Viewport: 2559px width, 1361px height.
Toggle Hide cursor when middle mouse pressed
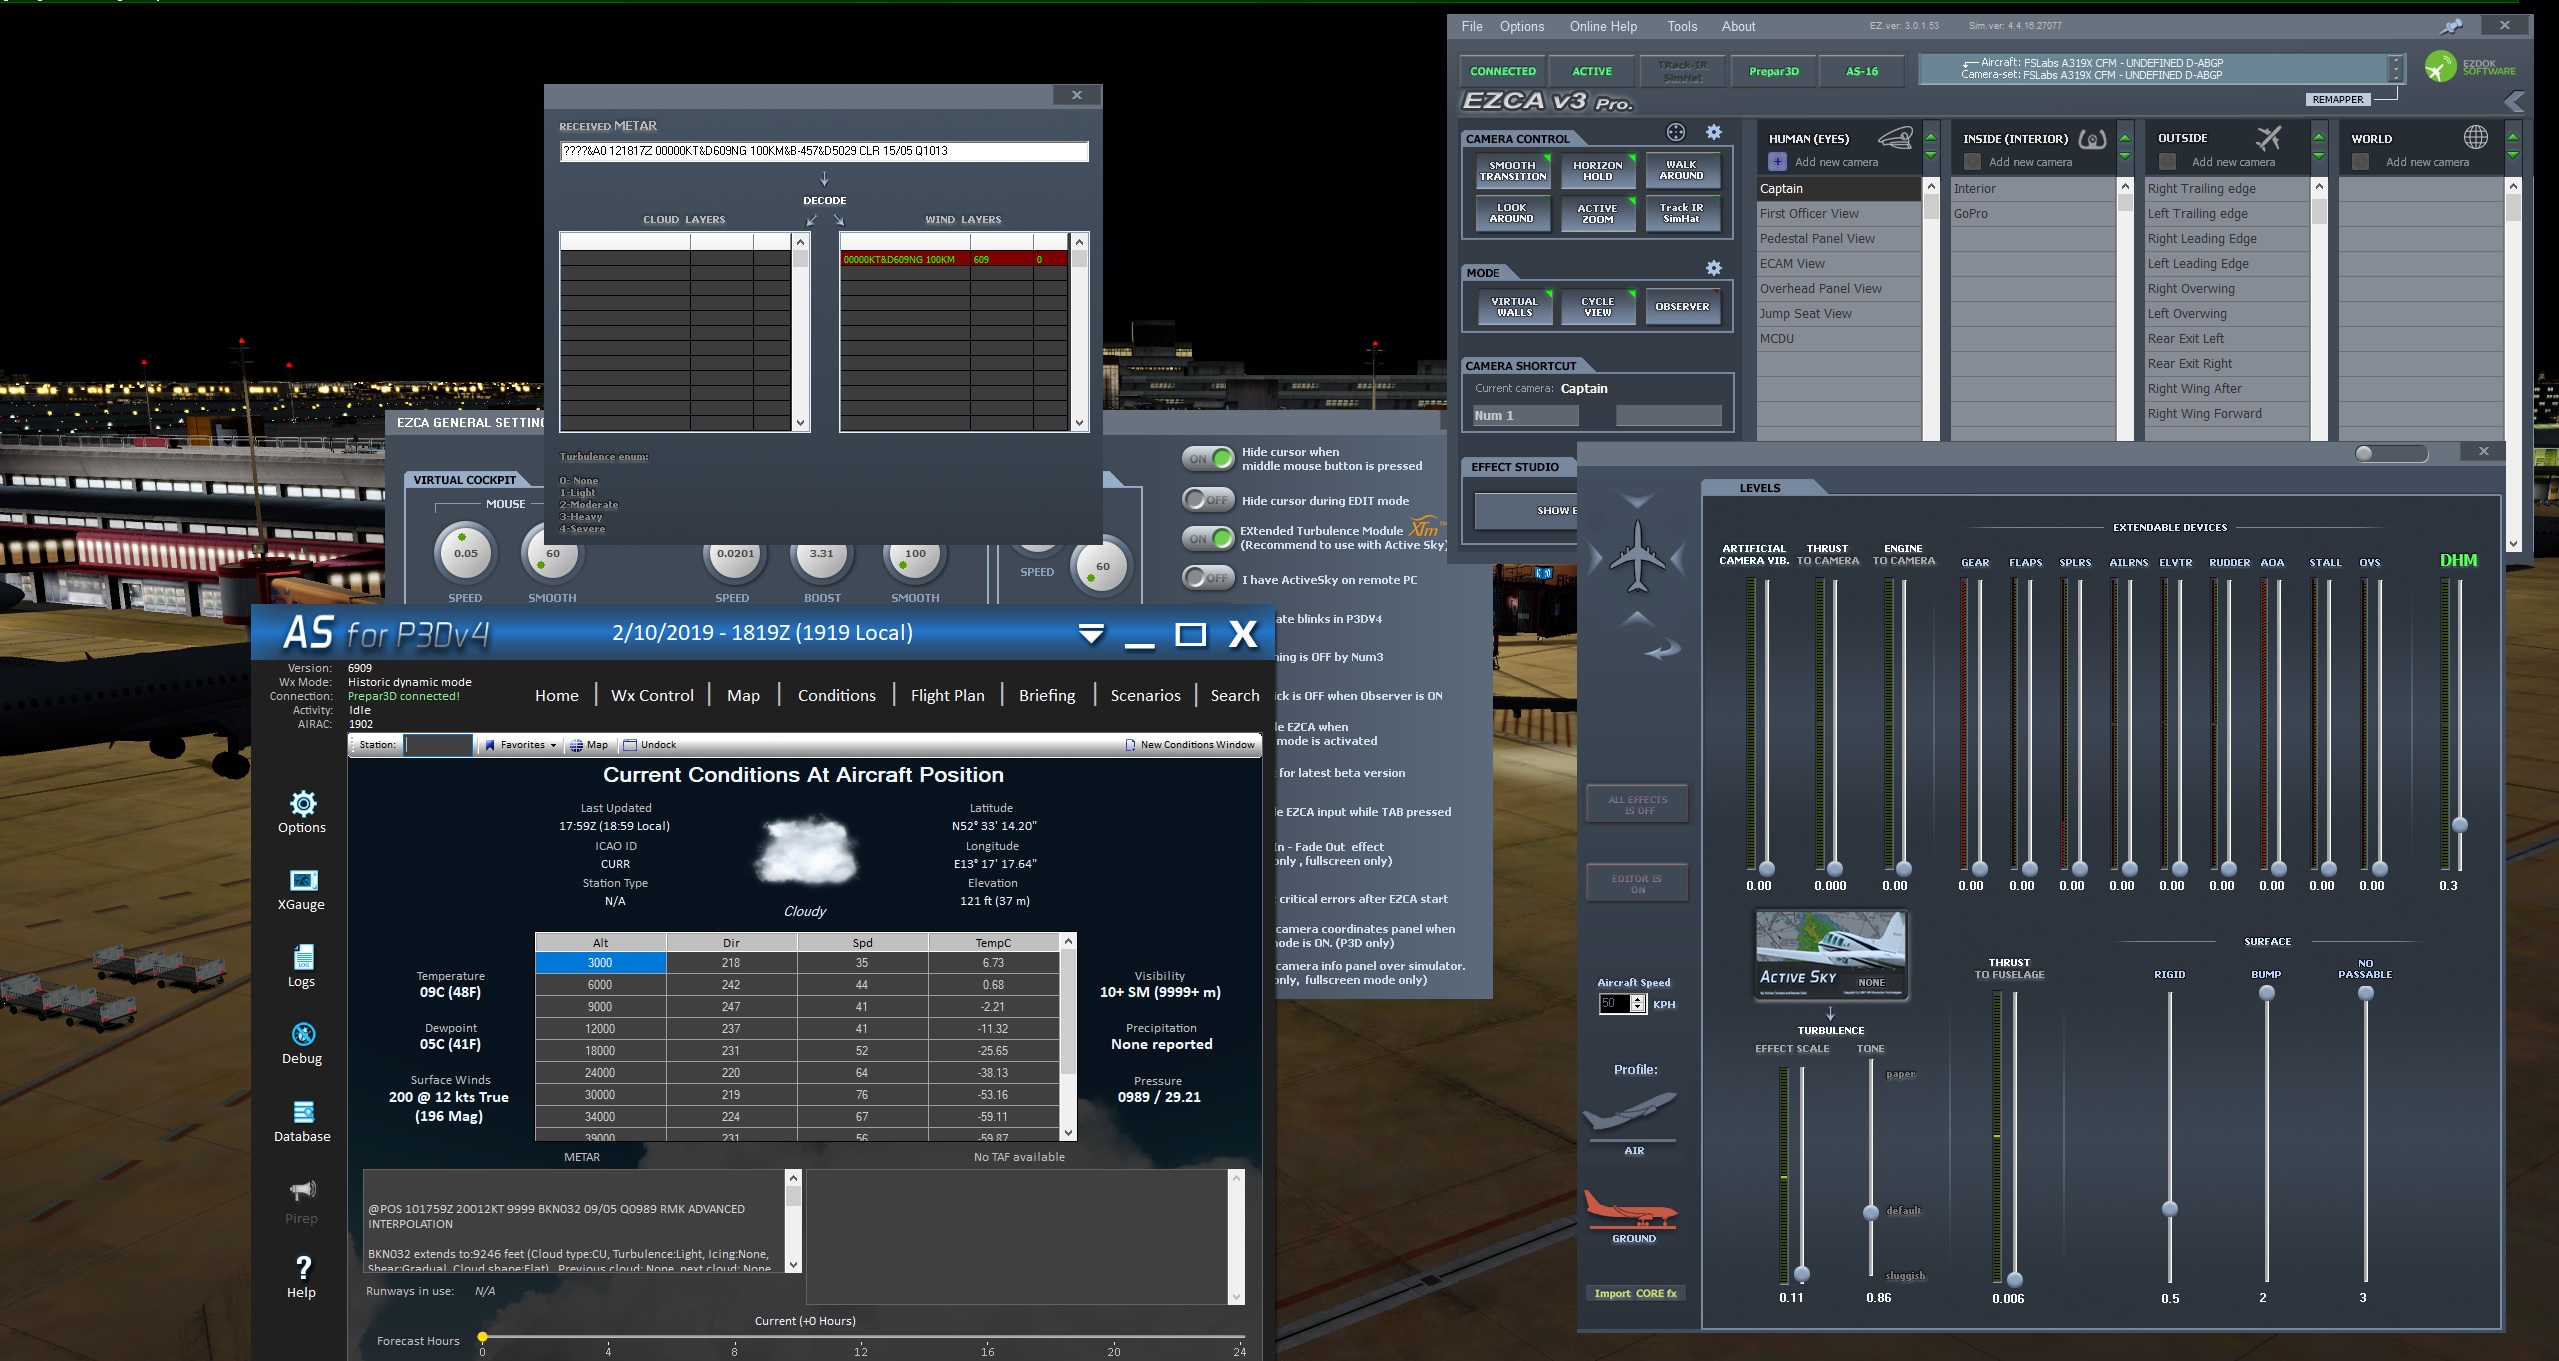point(1208,459)
